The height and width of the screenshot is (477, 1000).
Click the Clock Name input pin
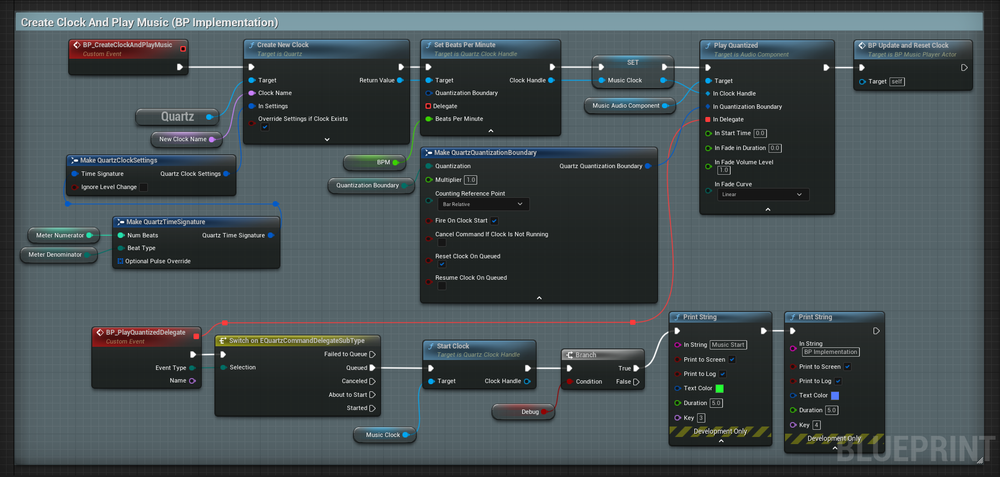tap(252, 93)
